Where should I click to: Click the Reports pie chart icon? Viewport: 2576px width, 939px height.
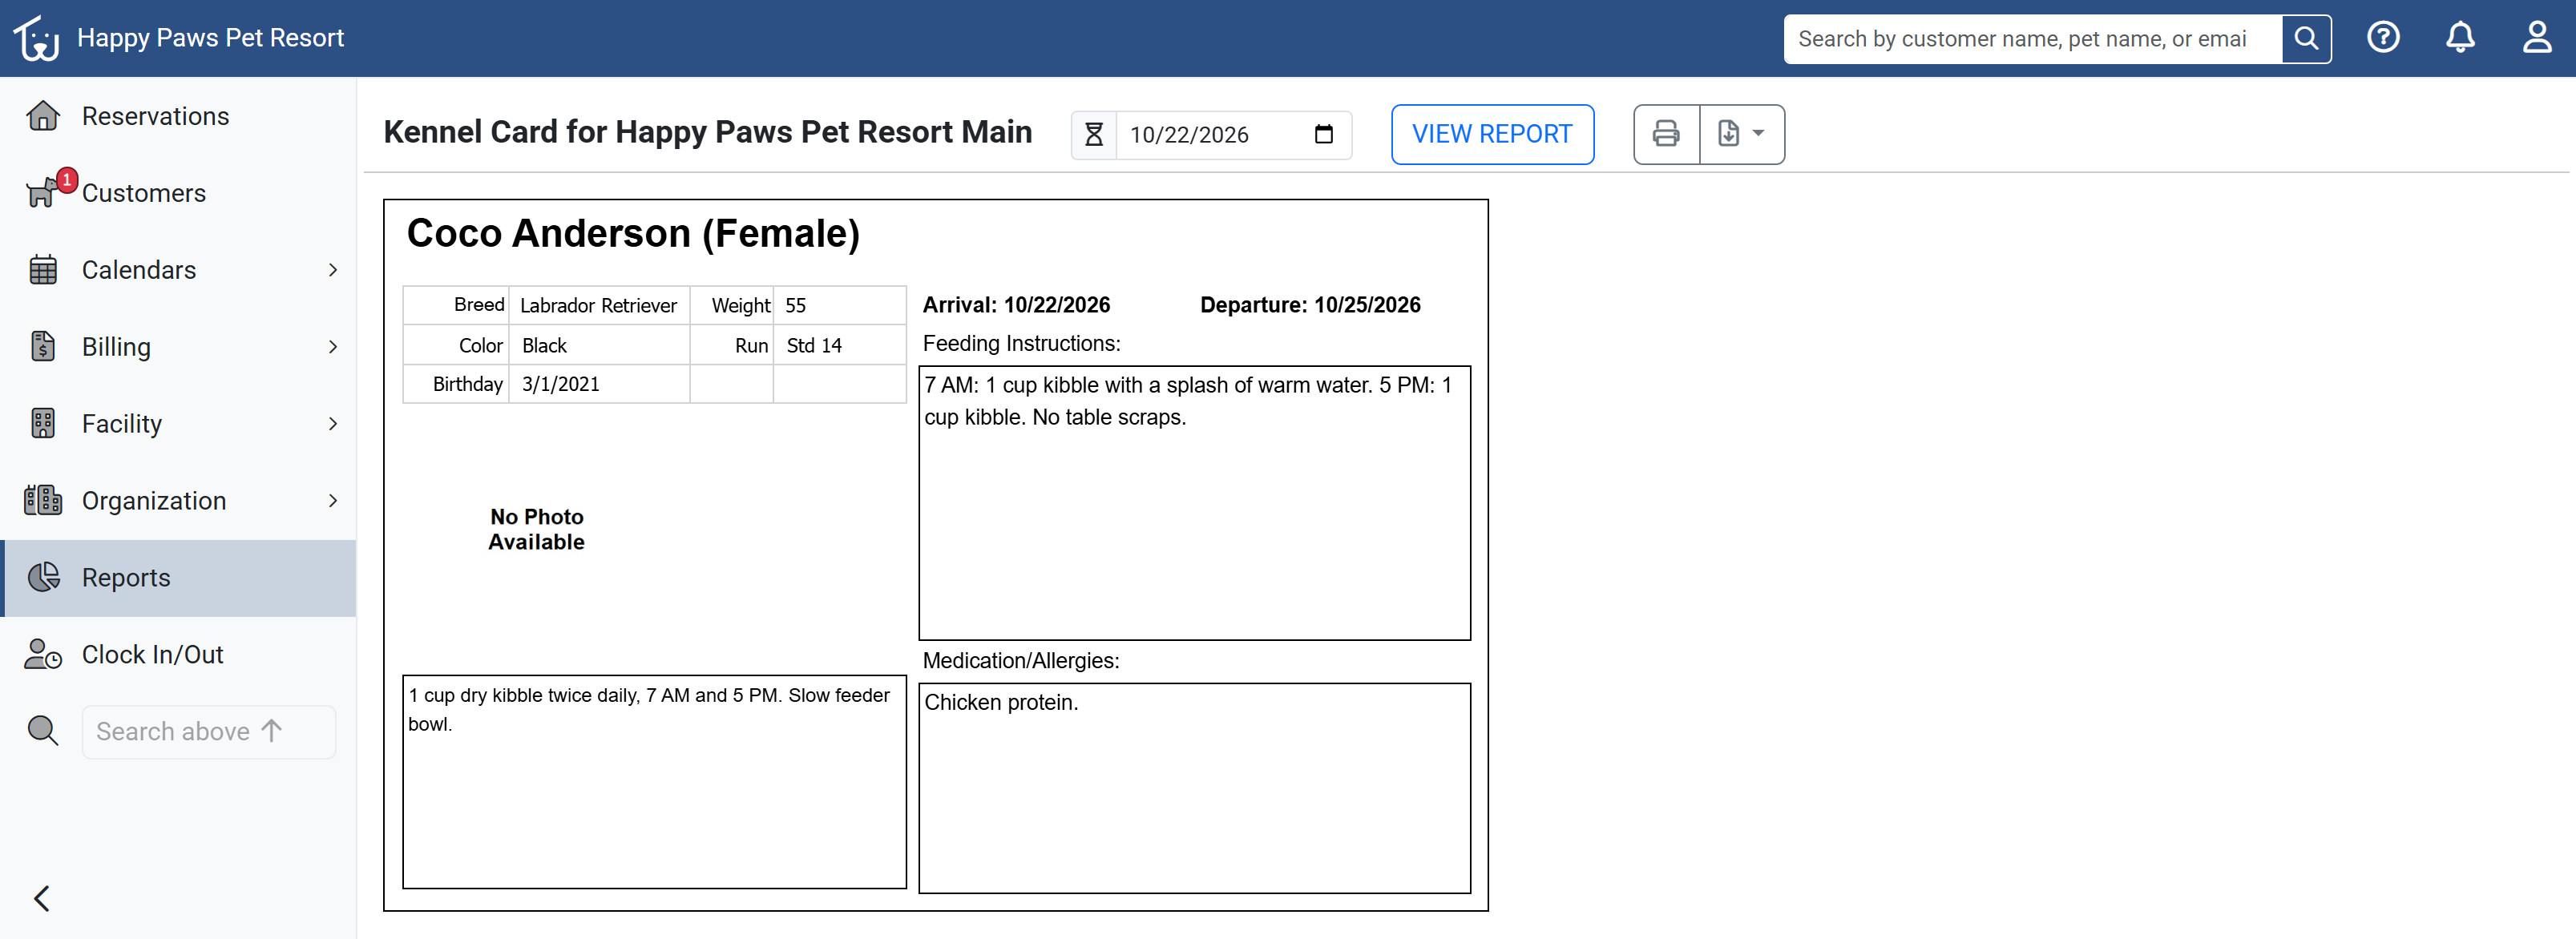coord(43,577)
